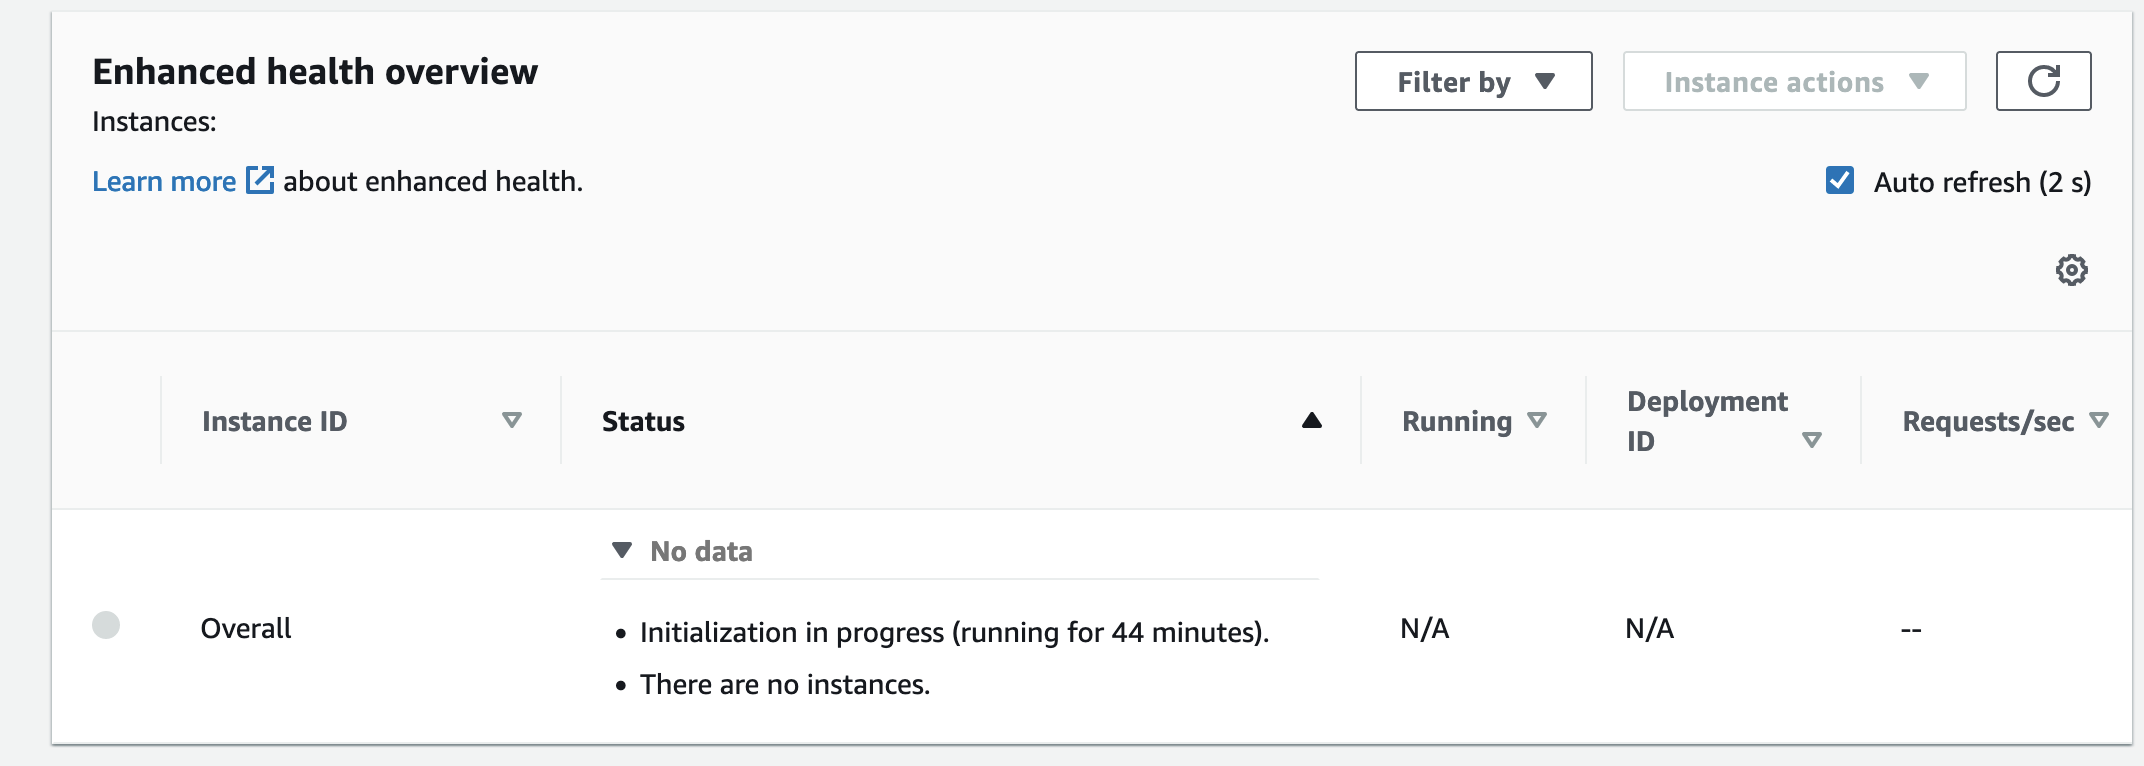The height and width of the screenshot is (766, 2144).
Task: Select the Instance ID column header
Action: [x=273, y=421]
